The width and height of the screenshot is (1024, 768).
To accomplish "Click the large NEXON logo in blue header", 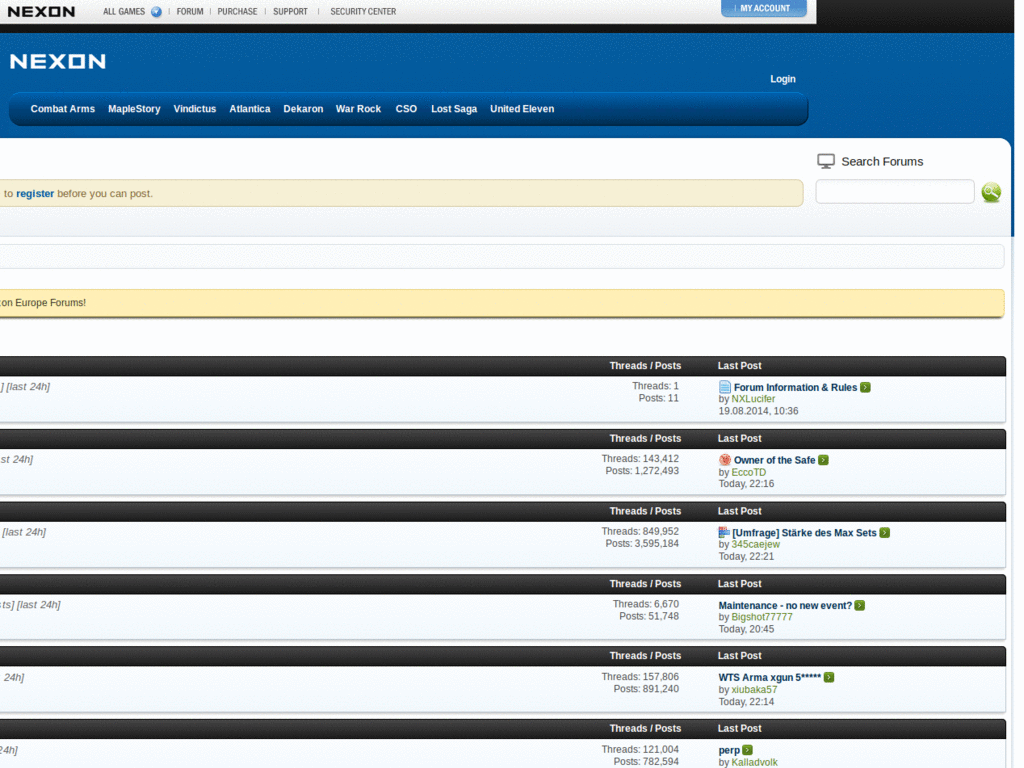I will pos(57,61).
